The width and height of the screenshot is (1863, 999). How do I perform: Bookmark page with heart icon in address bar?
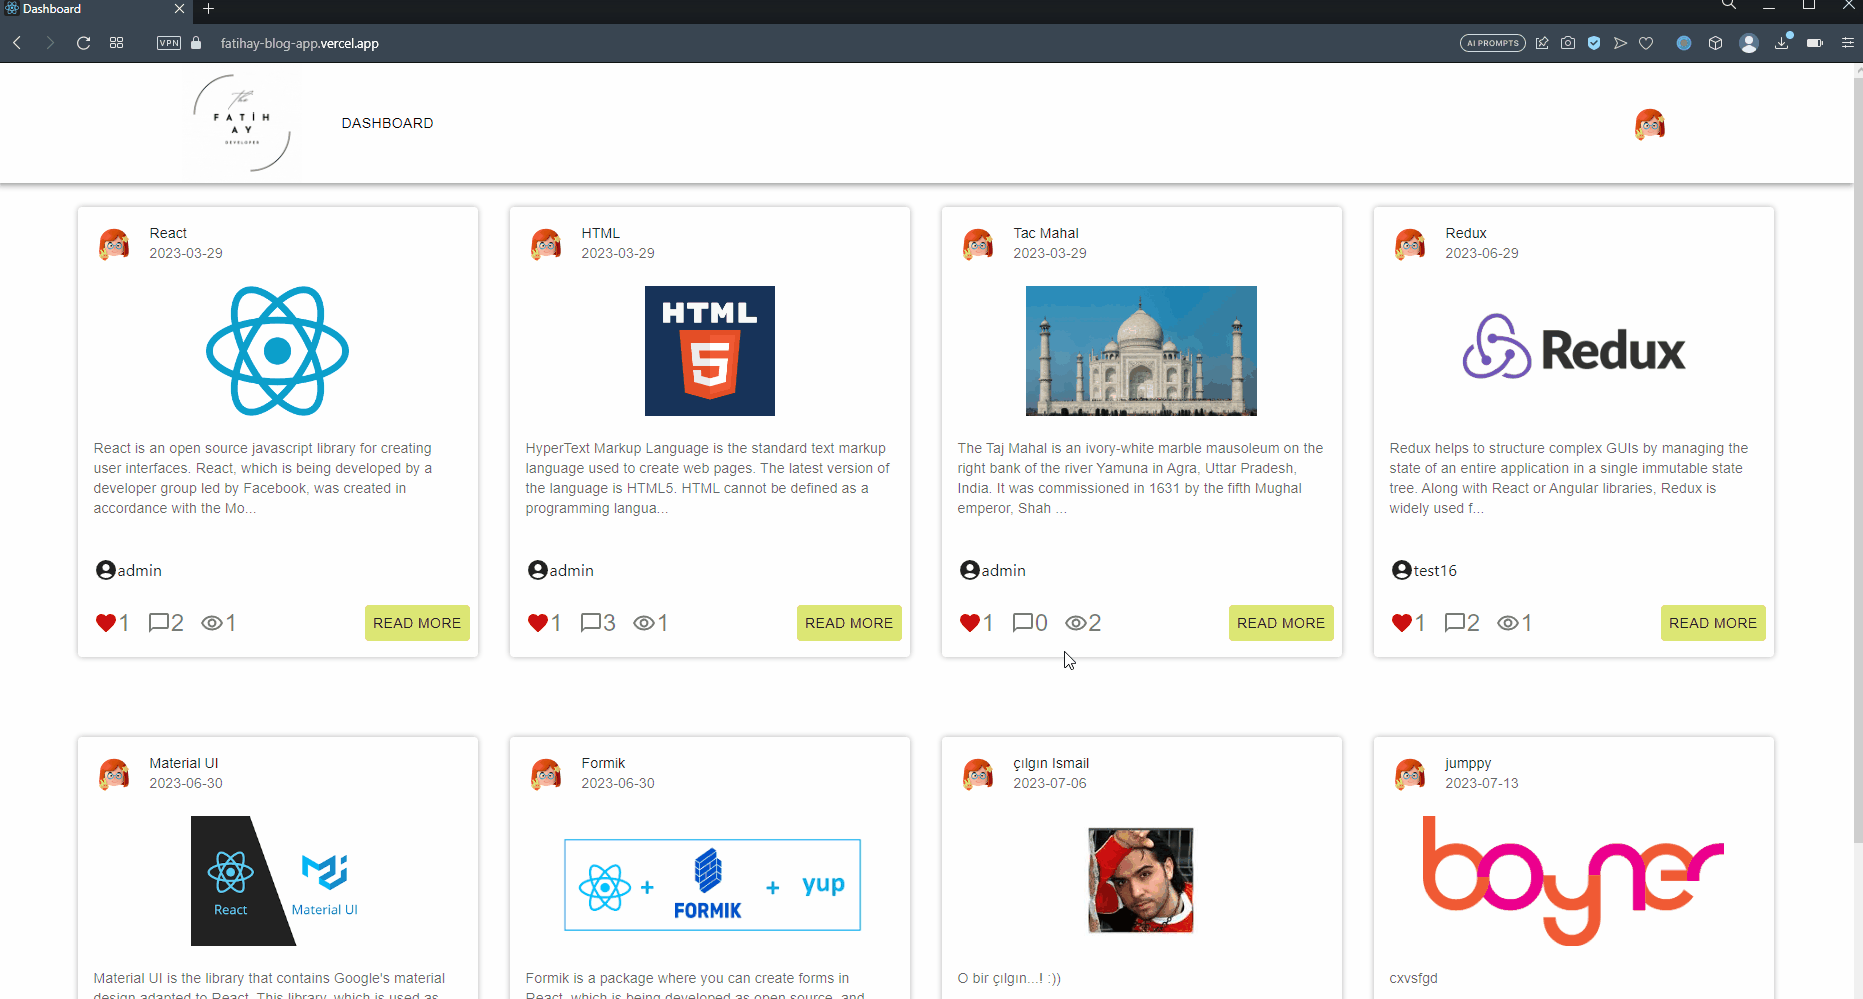1646,43
